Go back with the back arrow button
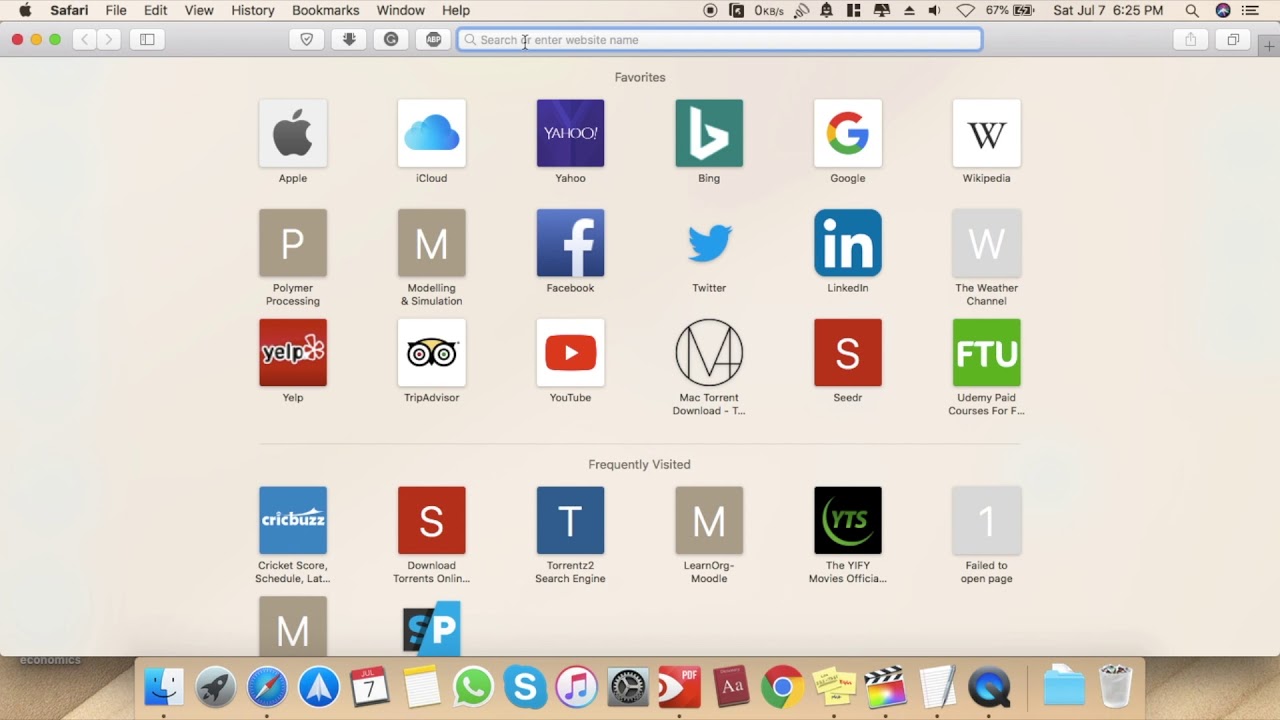Screen dimensions: 1280x720 tap(85, 40)
